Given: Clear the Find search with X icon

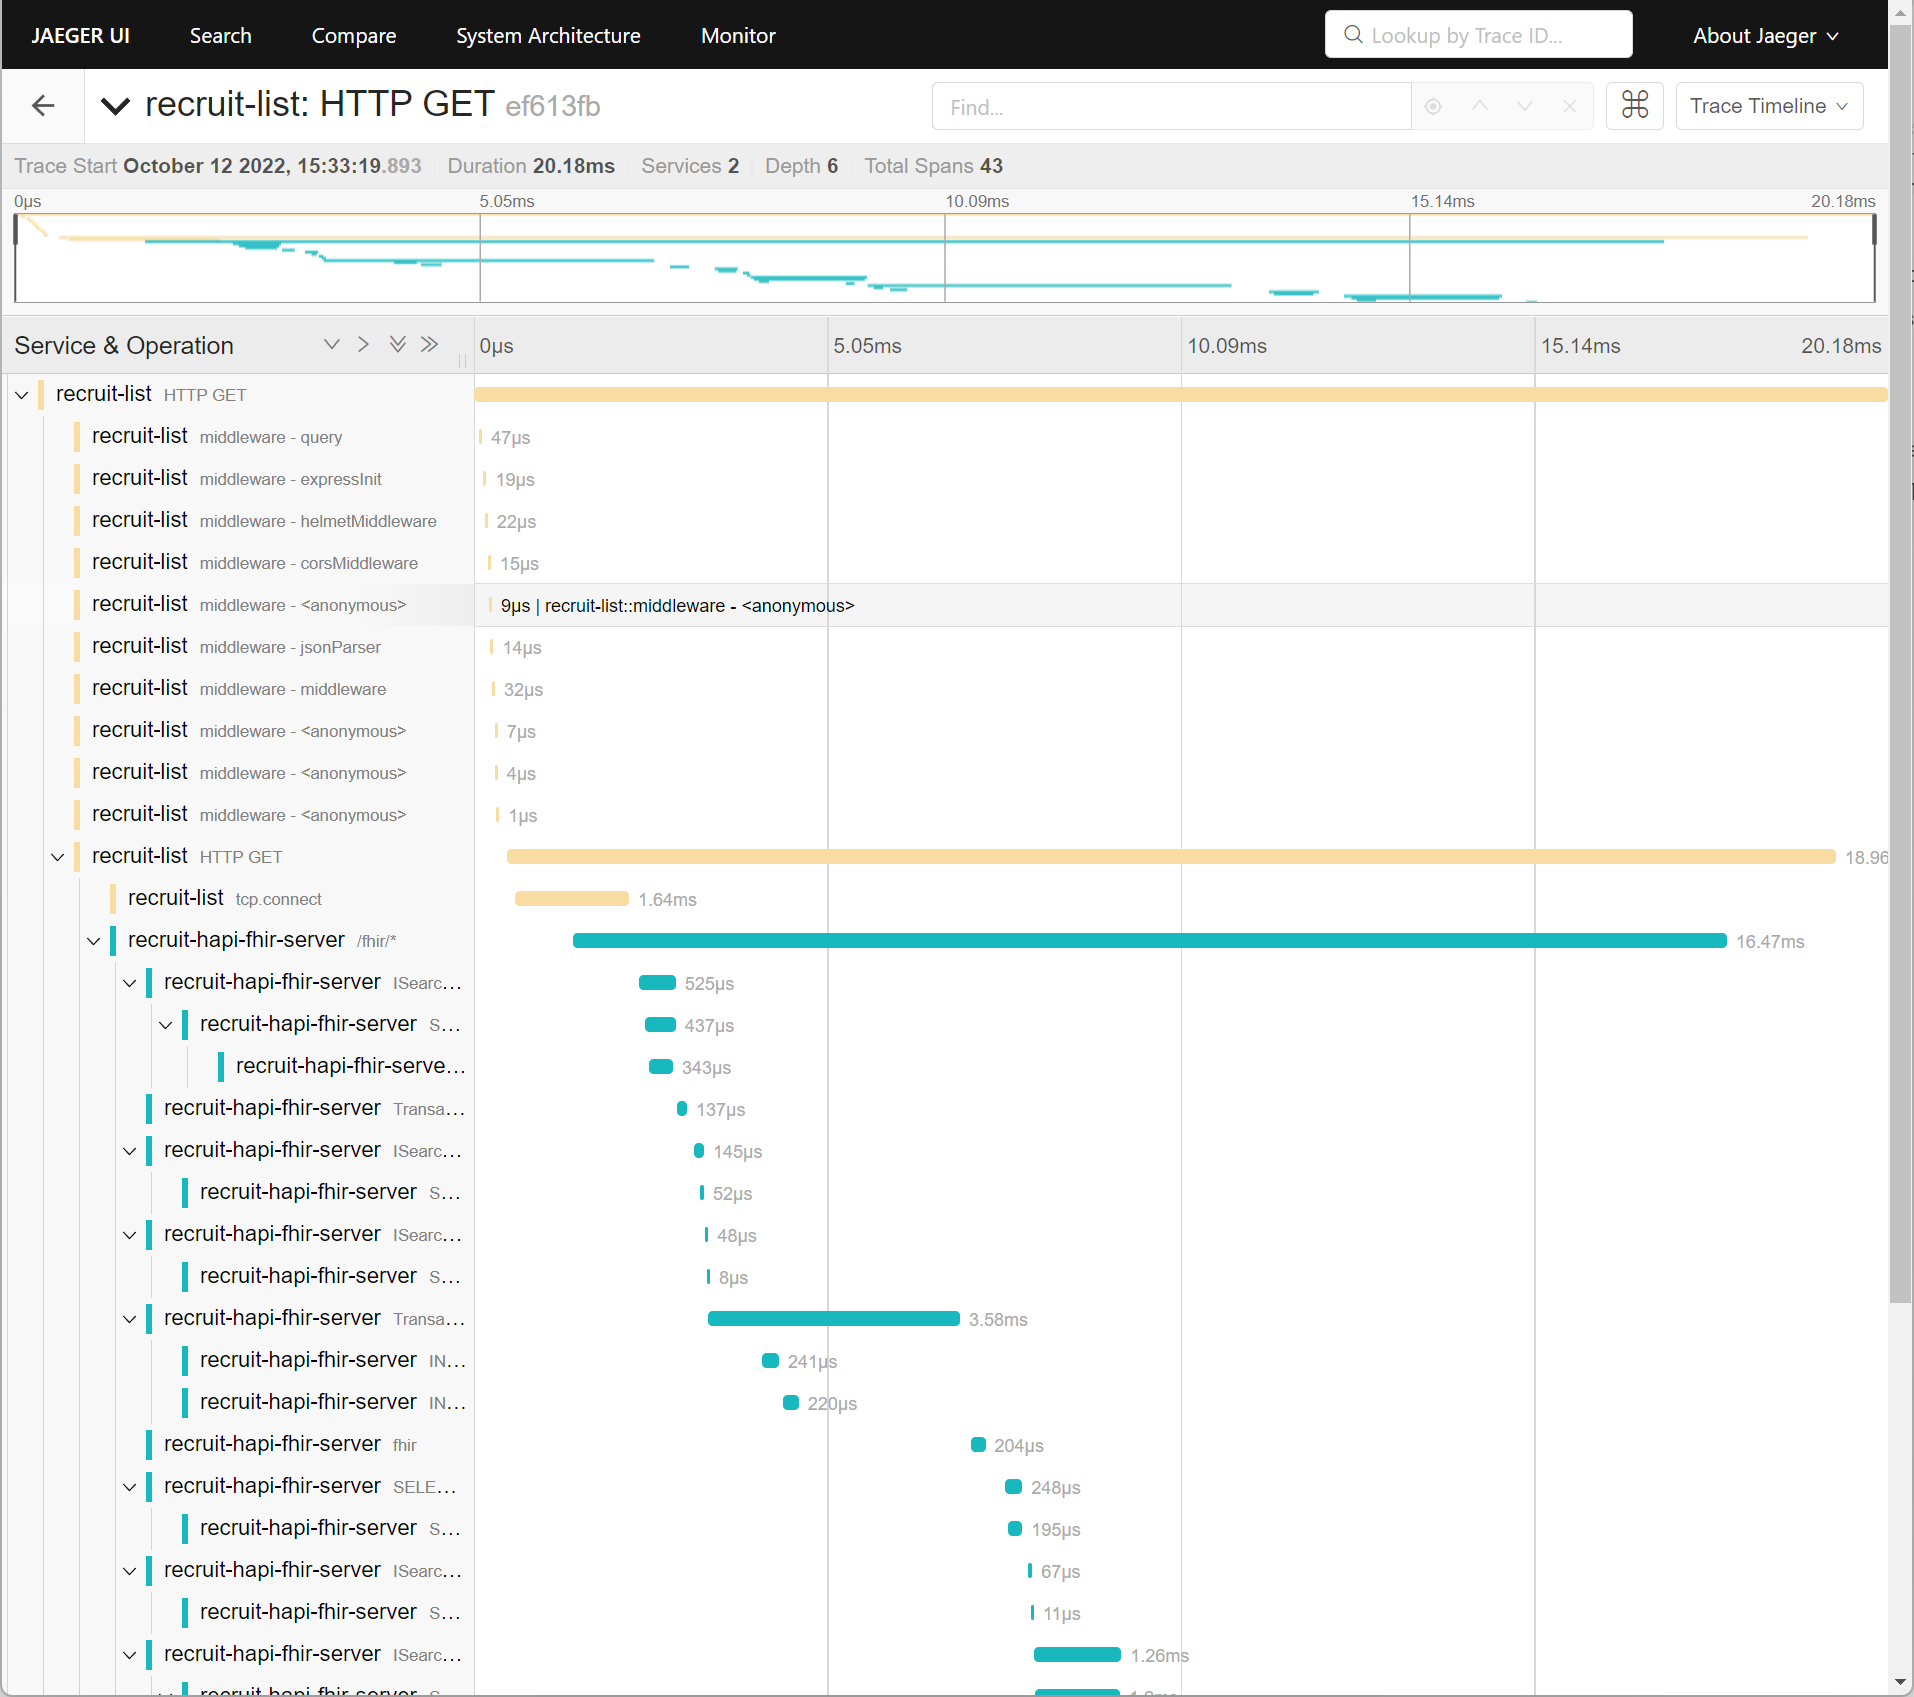Looking at the screenshot, I should tap(1569, 106).
